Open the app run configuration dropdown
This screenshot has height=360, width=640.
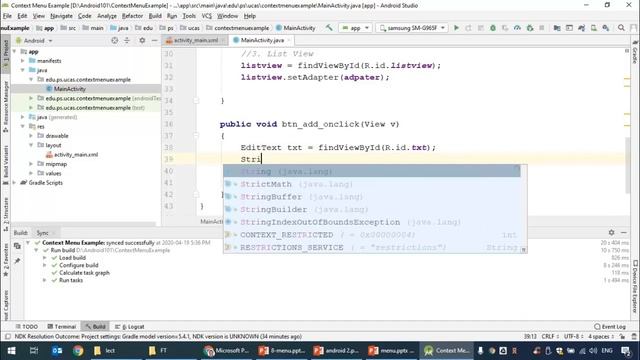pyautogui.click(x=355, y=28)
